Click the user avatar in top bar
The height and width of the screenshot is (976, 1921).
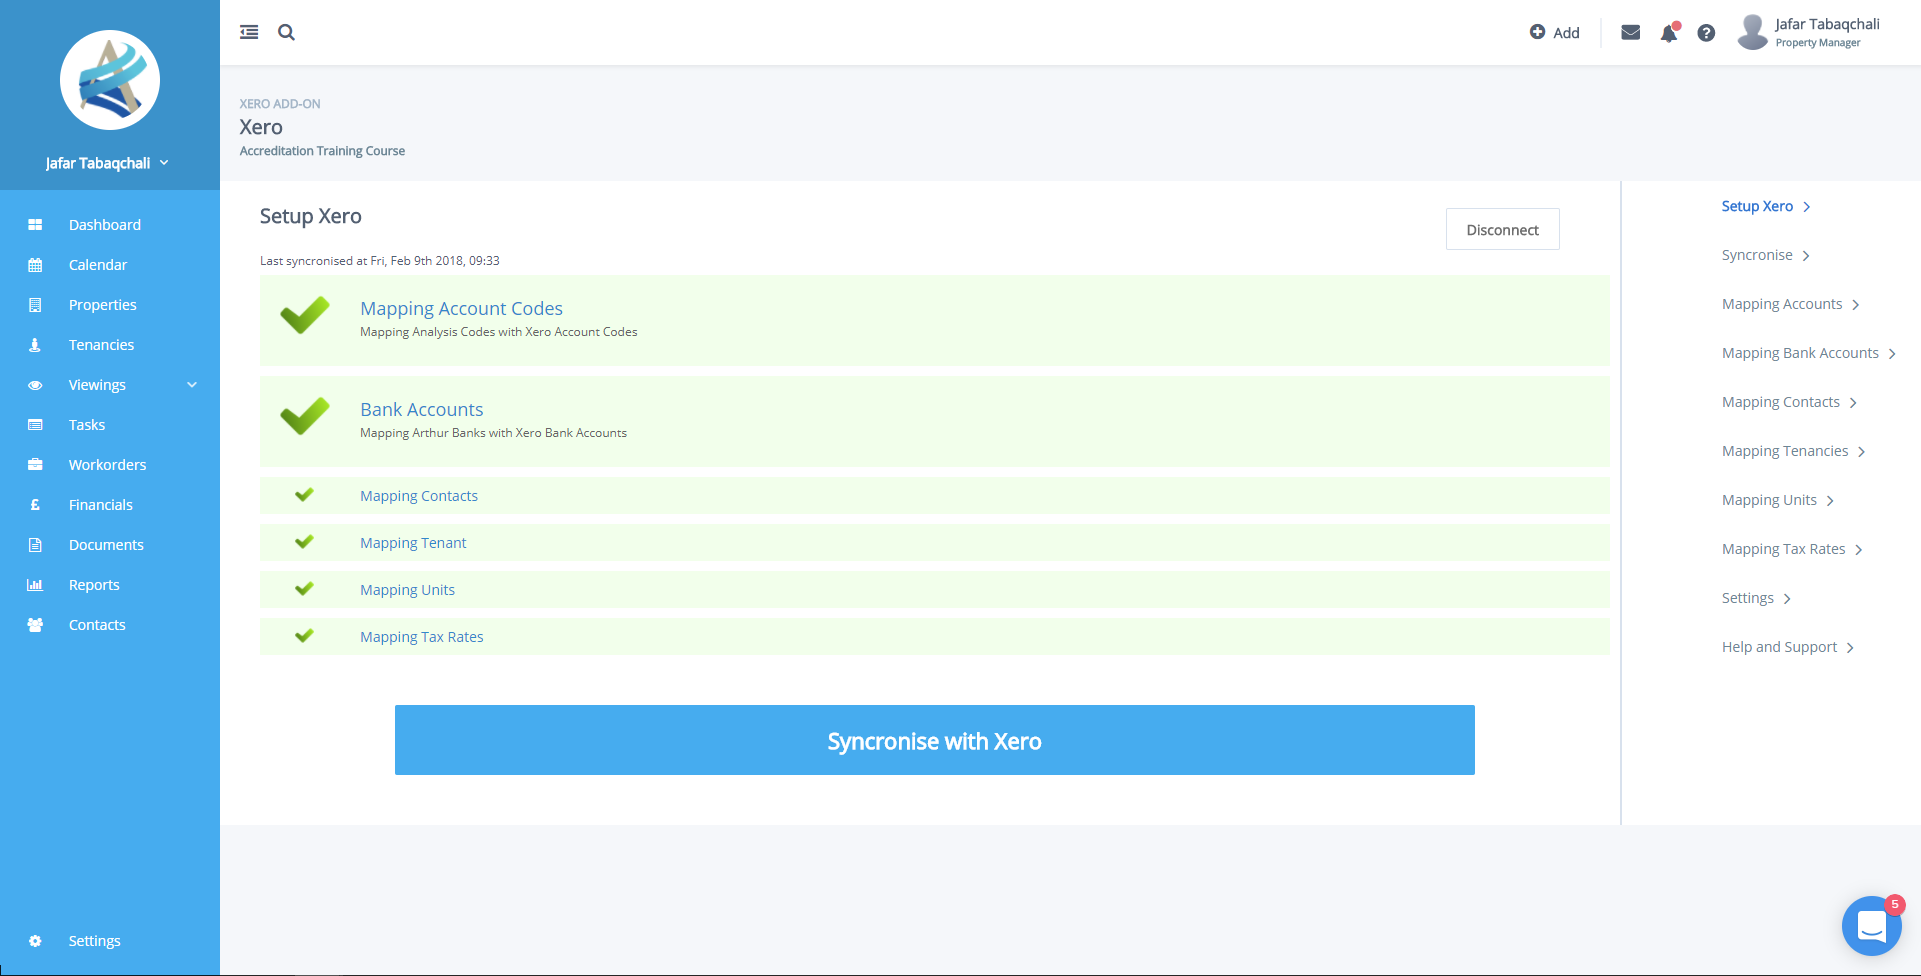[x=1753, y=32]
